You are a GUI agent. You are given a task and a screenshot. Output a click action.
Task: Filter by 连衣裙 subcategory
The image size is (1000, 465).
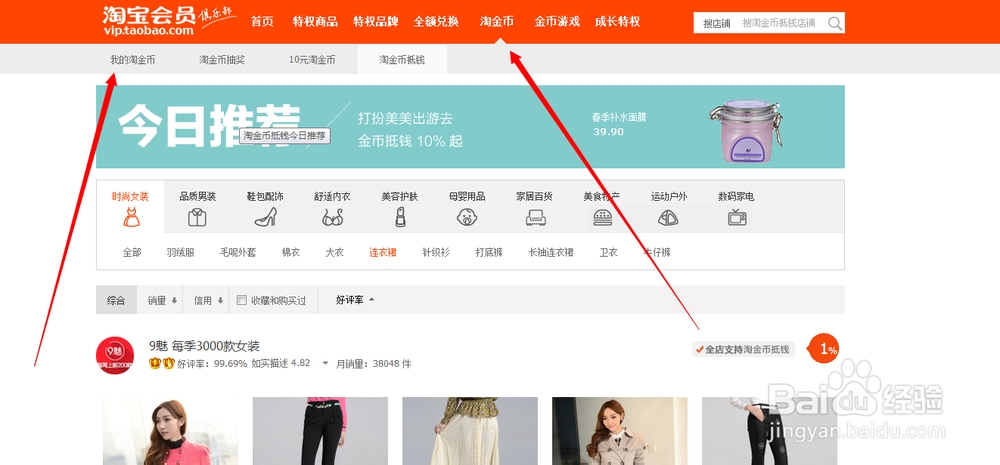[x=383, y=253]
